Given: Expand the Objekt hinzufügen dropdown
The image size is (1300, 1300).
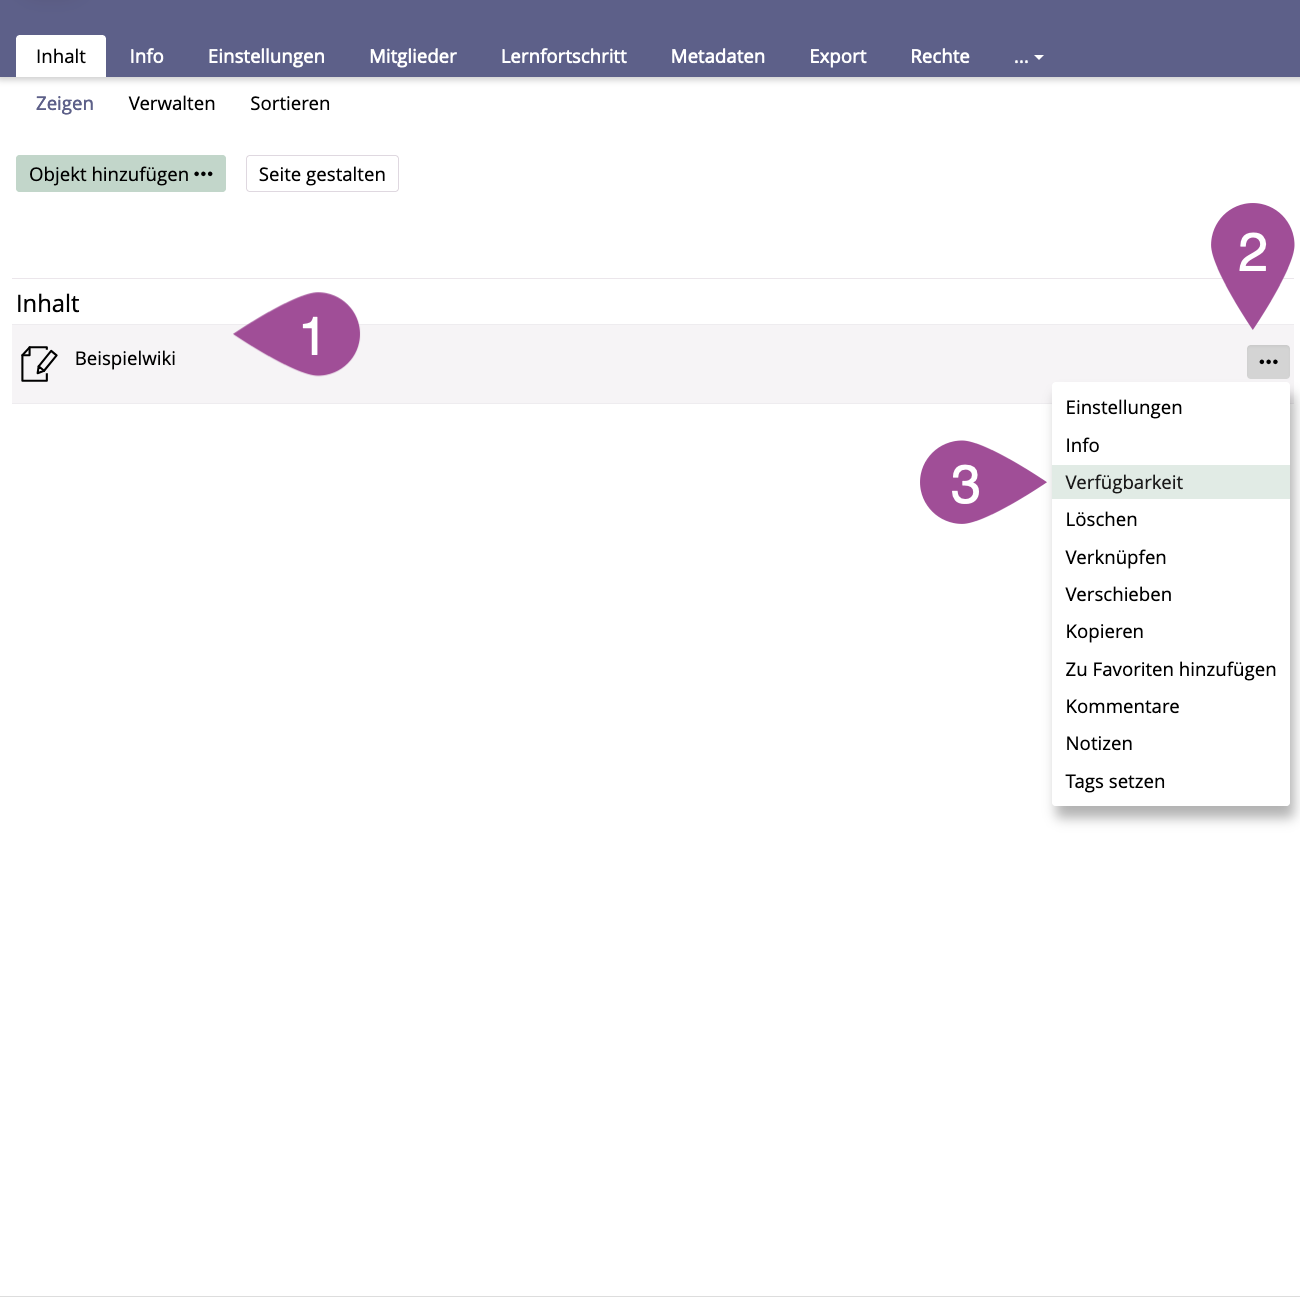Looking at the screenshot, I should [121, 174].
